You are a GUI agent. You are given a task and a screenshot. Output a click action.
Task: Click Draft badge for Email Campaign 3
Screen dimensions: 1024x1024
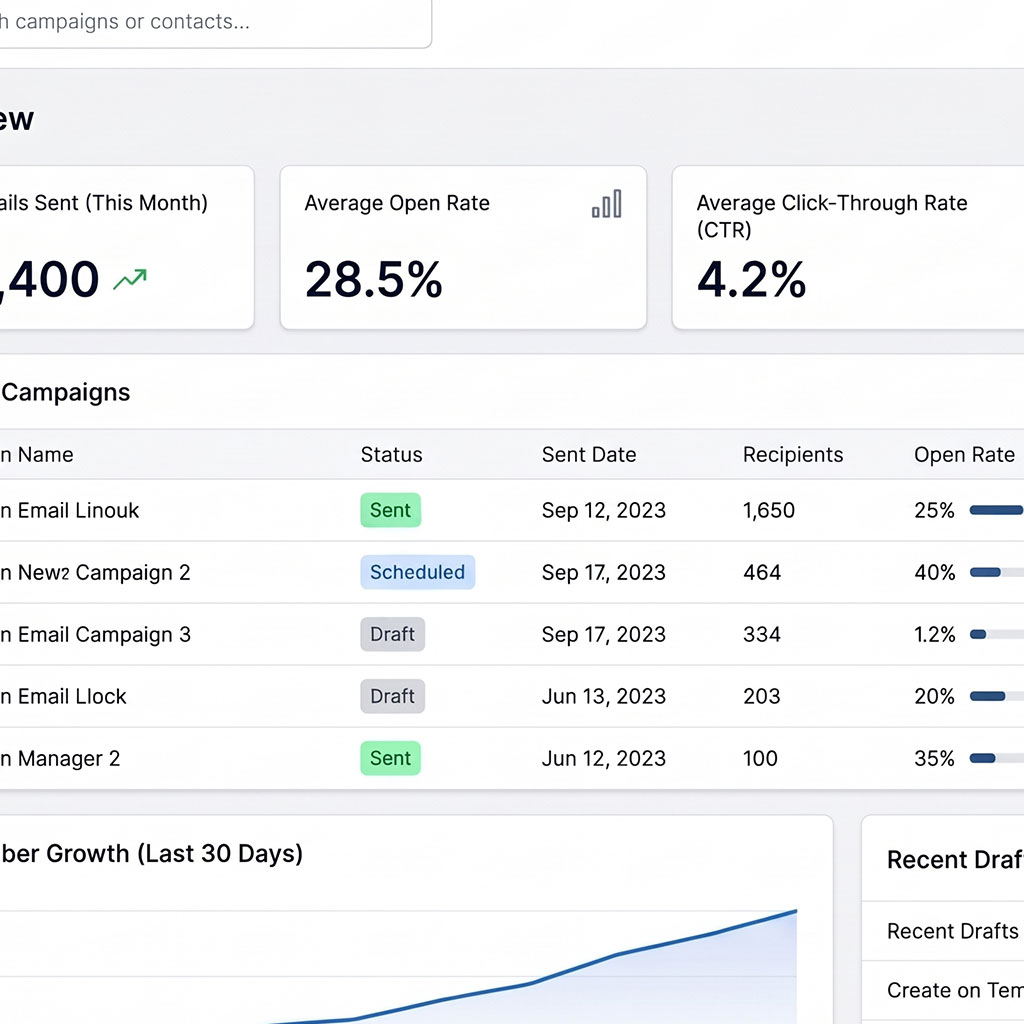(392, 634)
